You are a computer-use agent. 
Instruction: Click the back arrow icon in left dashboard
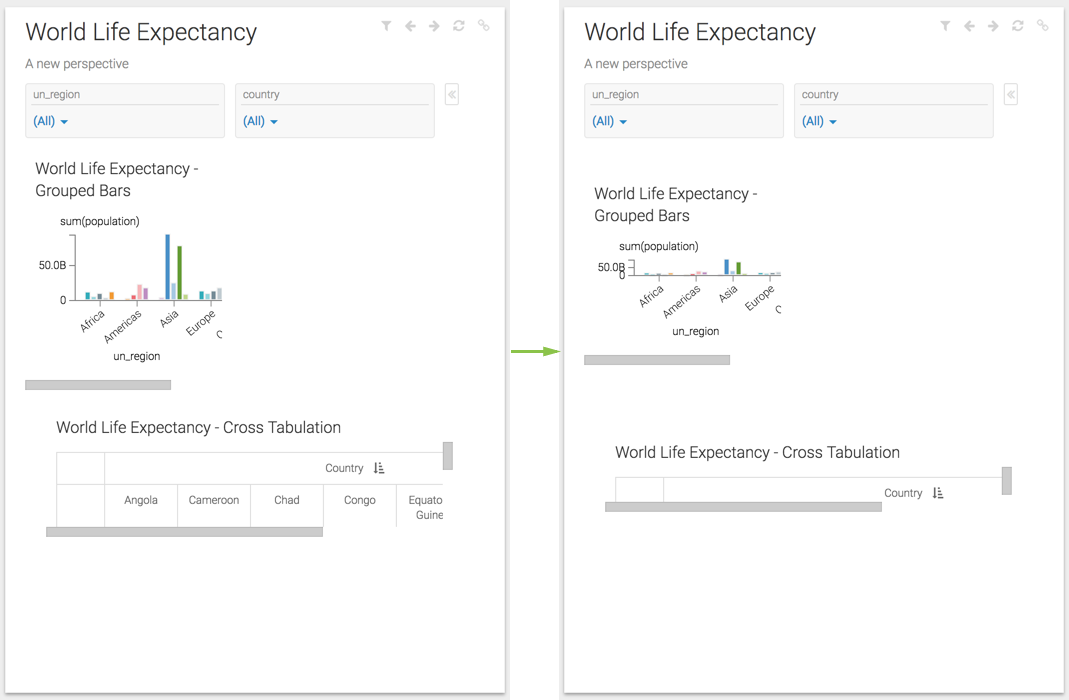point(410,26)
